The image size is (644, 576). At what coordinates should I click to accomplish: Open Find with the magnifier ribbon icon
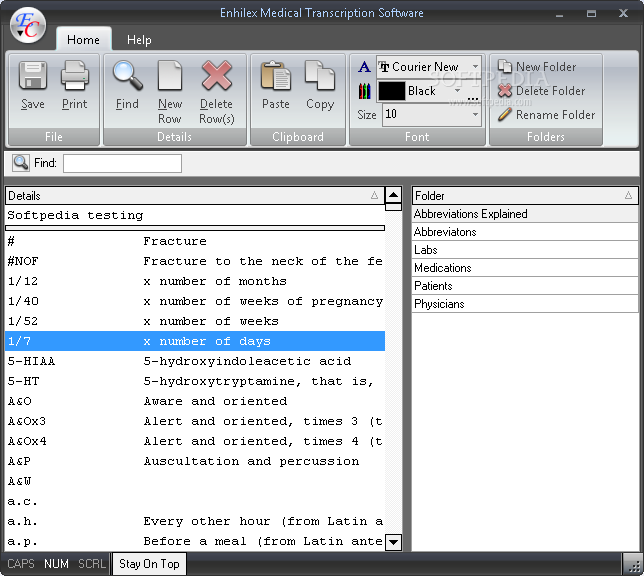[128, 76]
